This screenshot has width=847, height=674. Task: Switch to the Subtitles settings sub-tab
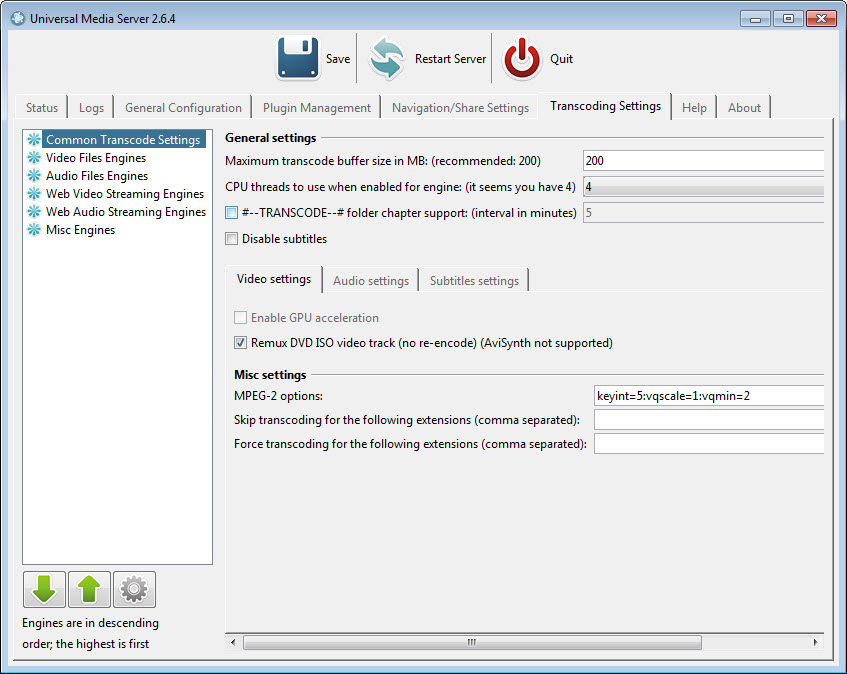474,281
